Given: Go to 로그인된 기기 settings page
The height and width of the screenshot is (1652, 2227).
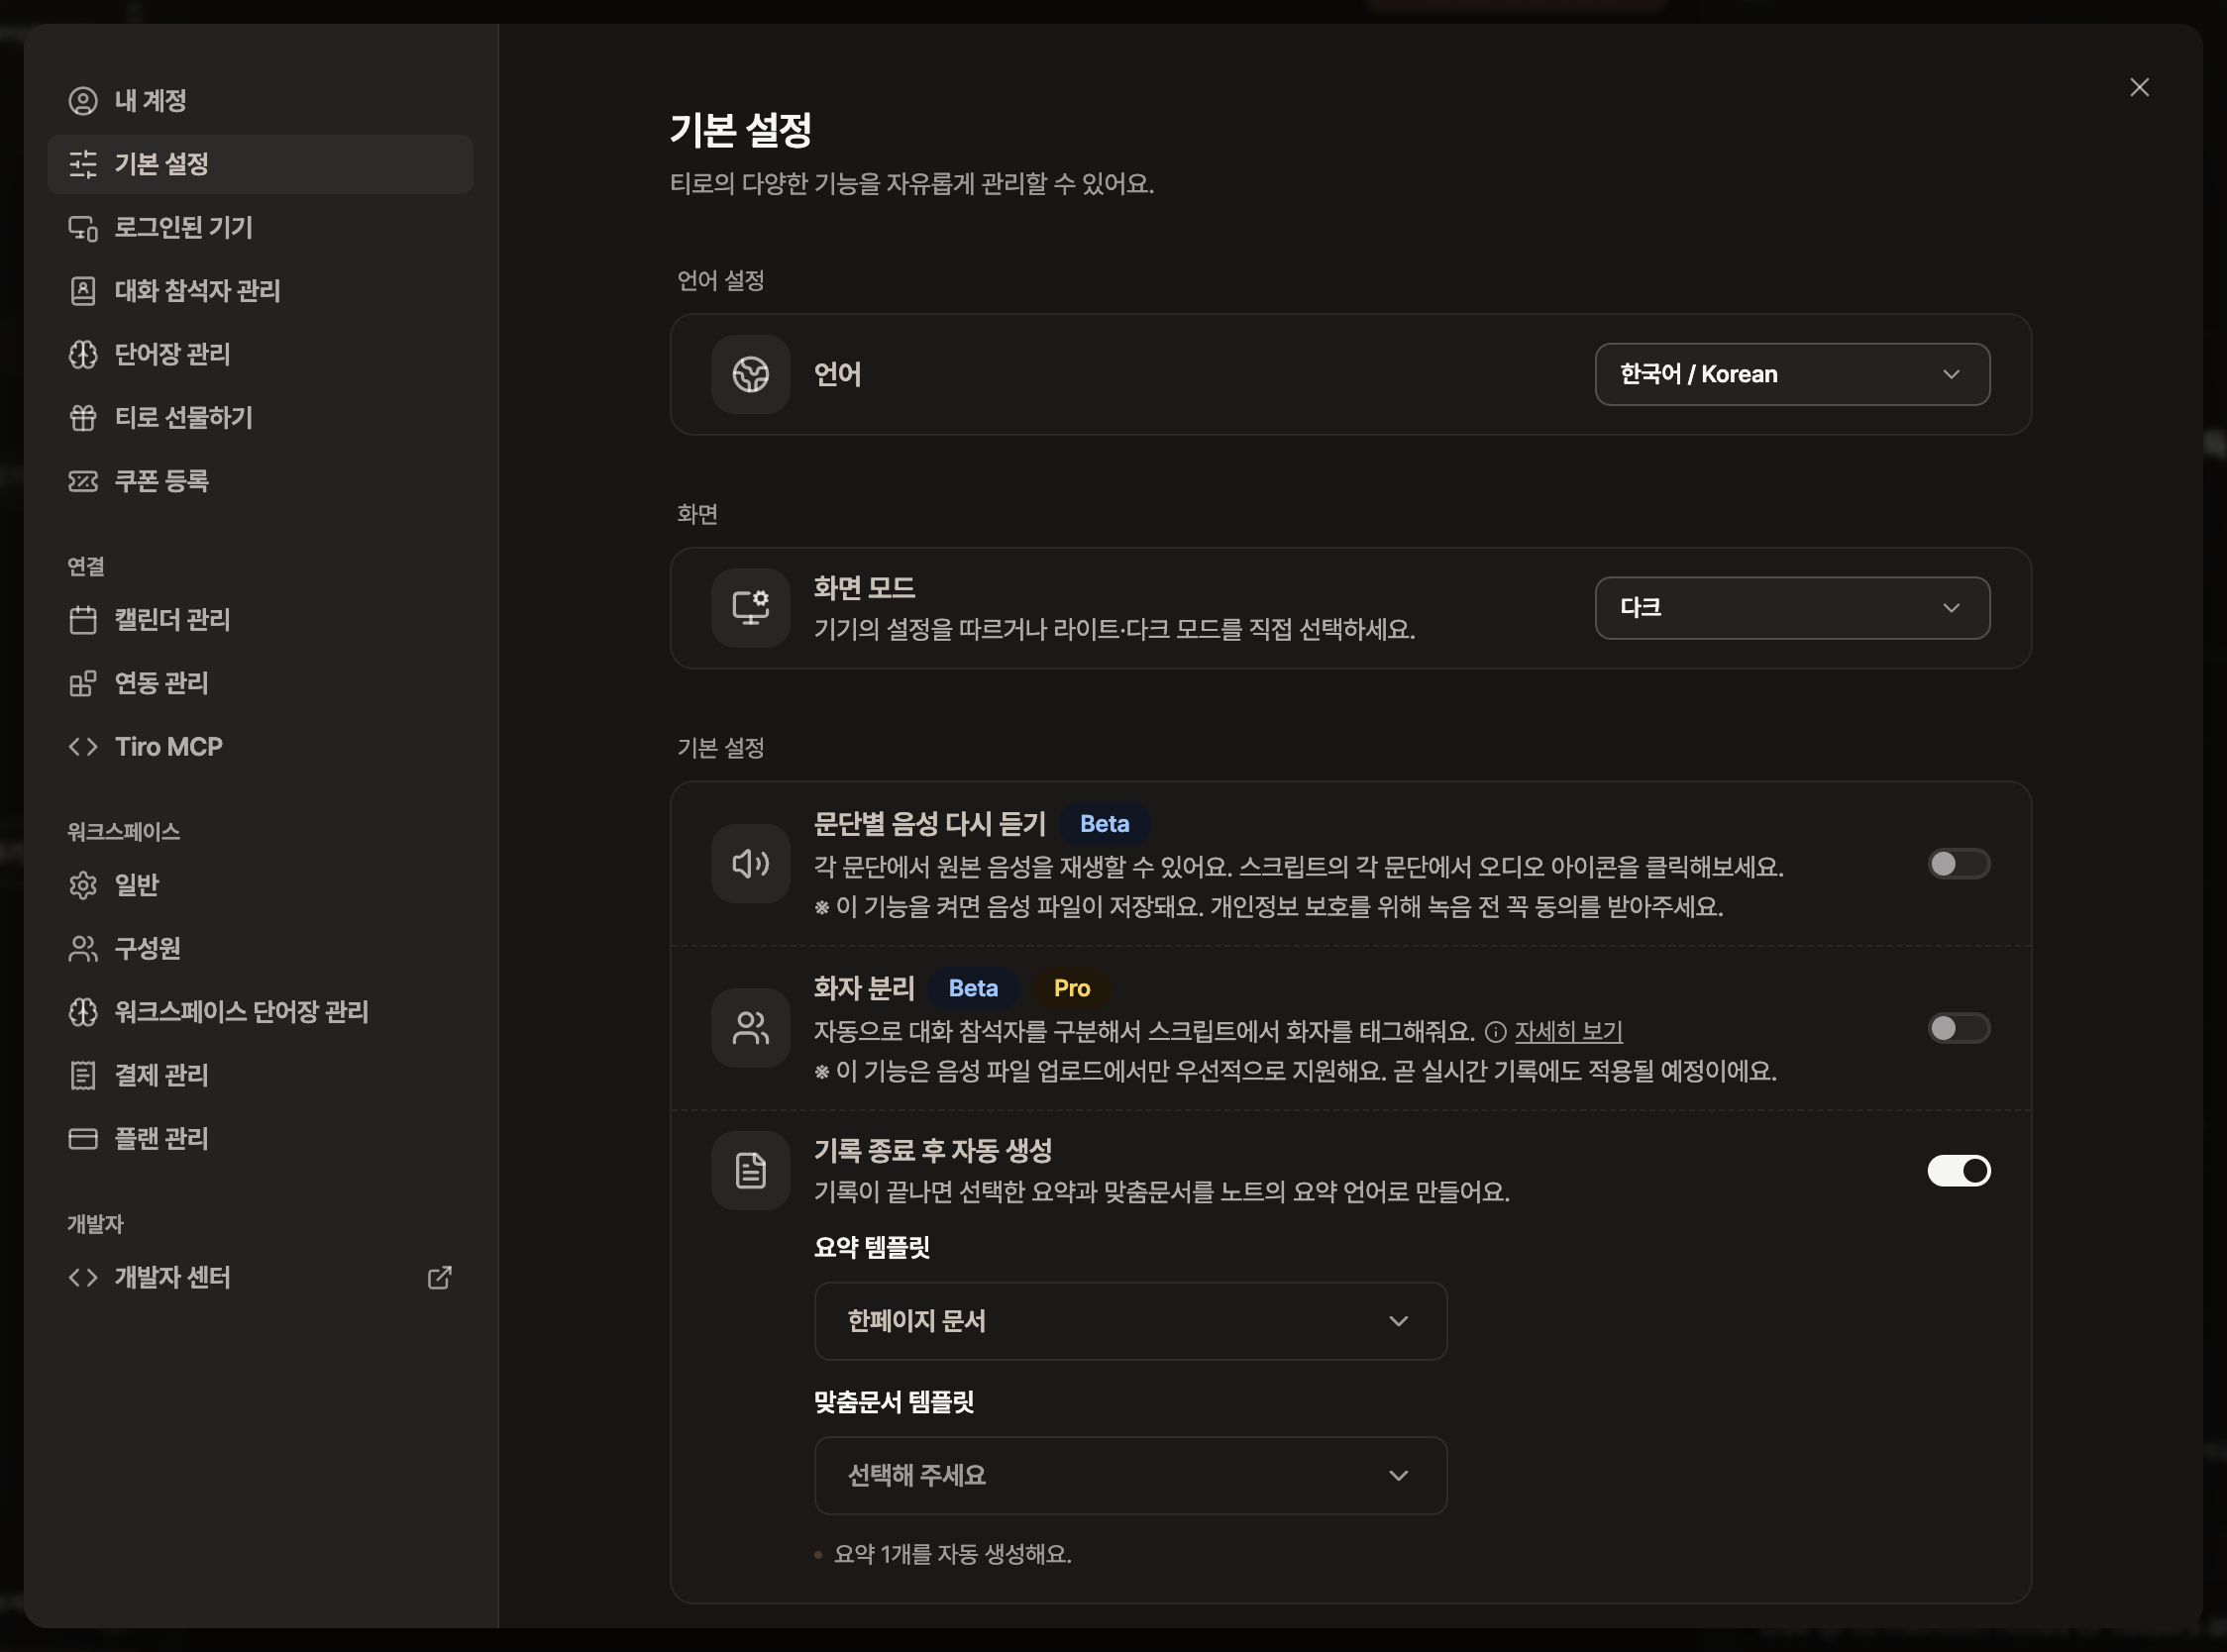Looking at the screenshot, I should coord(260,228).
